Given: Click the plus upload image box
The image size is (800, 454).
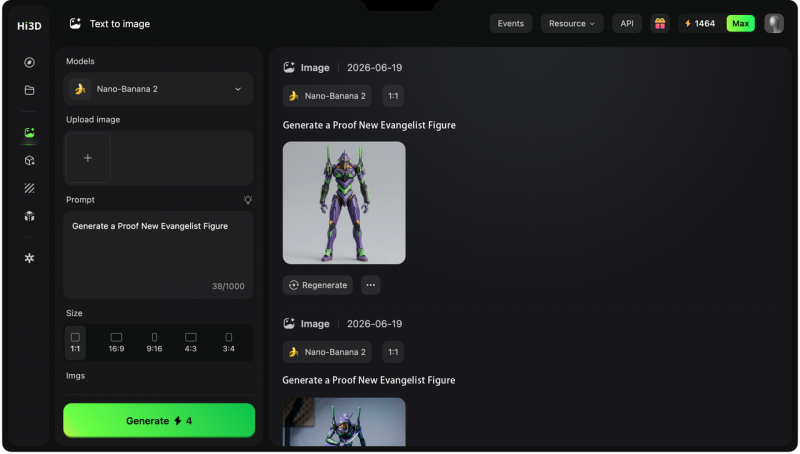Looking at the screenshot, I should 88,158.
